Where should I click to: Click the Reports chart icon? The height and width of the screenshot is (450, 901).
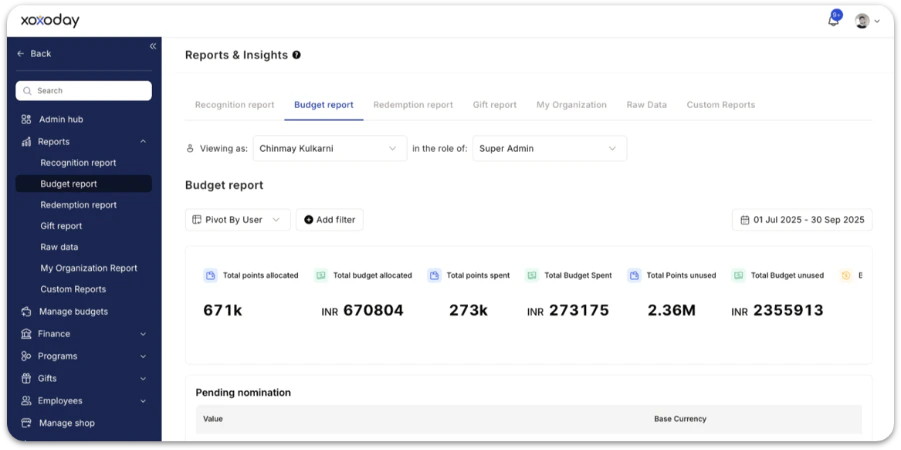(x=26, y=142)
